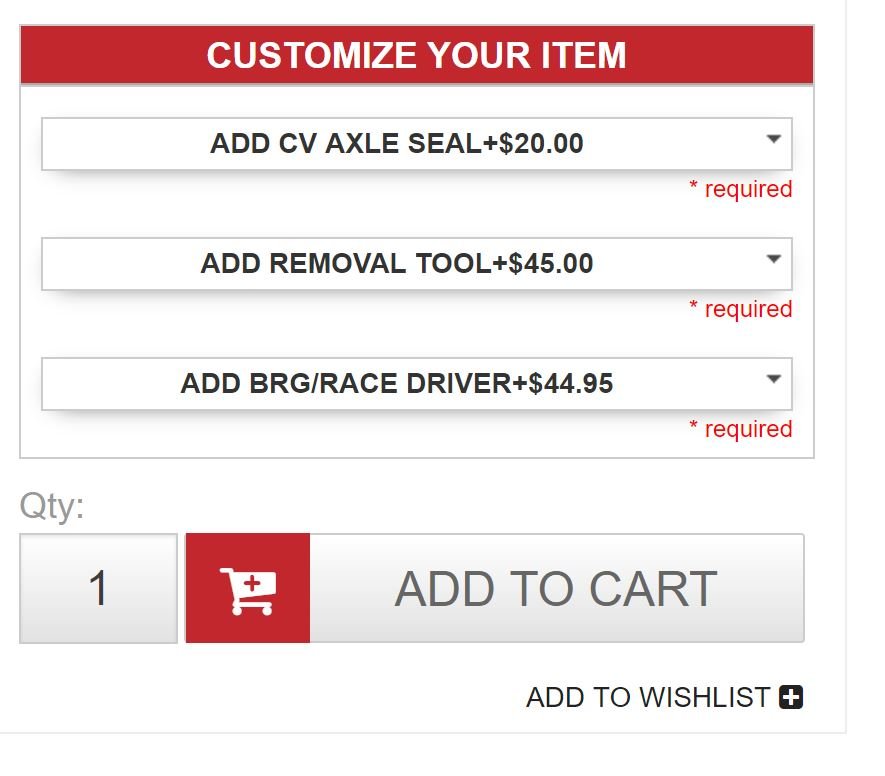Click the red shopping cart icon
885x776 pixels.
point(248,588)
